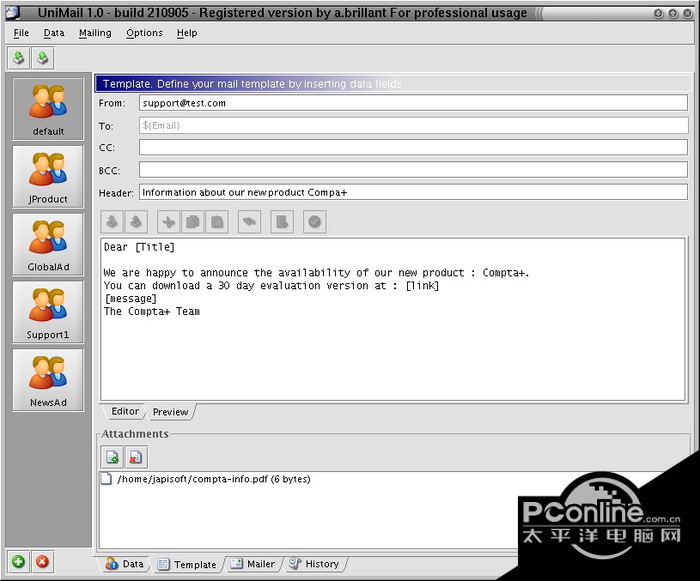Click the '30 day evaluation version' line
This screenshot has width=700, height=581.
click(x=271, y=286)
